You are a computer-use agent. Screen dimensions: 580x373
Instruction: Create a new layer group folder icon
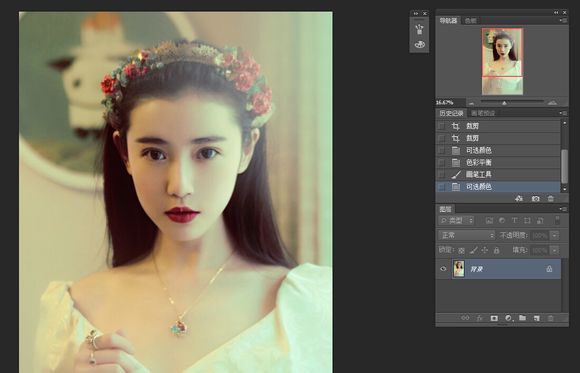click(522, 318)
